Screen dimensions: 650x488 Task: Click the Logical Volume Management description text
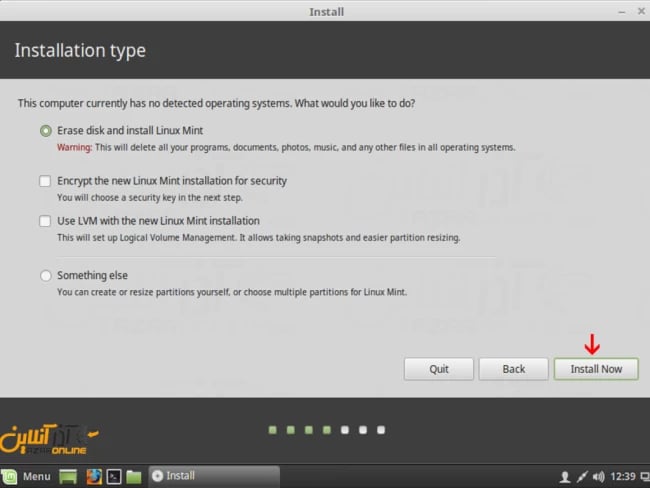click(x=259, y=238)
